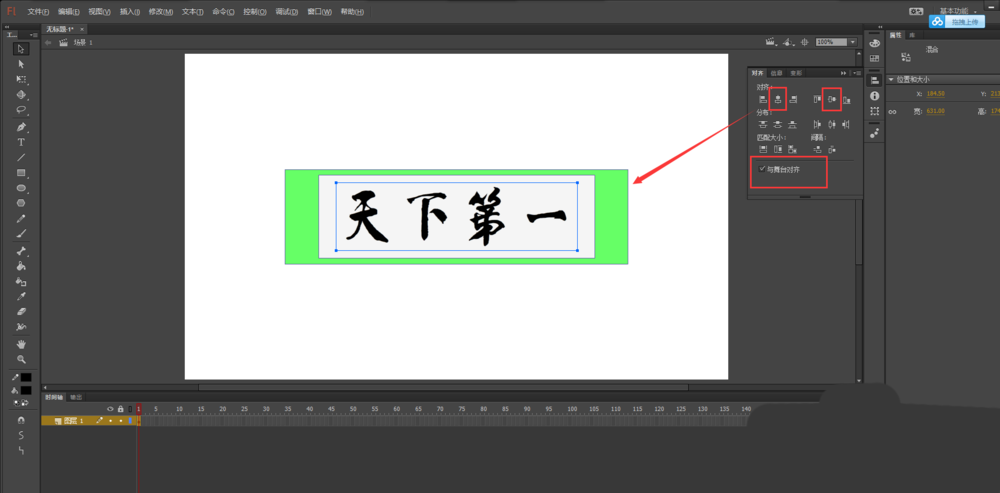Click distribute top edge icon
Image resolution: width=1000 pixels, height=493 pixels.
(x=763, y=124)
